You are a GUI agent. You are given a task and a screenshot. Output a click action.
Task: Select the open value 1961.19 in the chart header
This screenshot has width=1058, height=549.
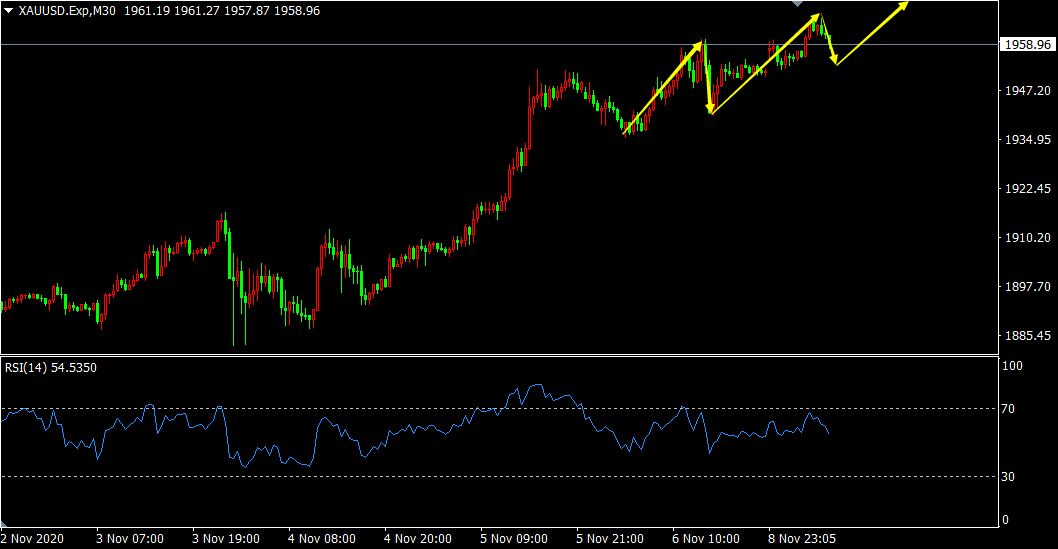tap(147, 11)
